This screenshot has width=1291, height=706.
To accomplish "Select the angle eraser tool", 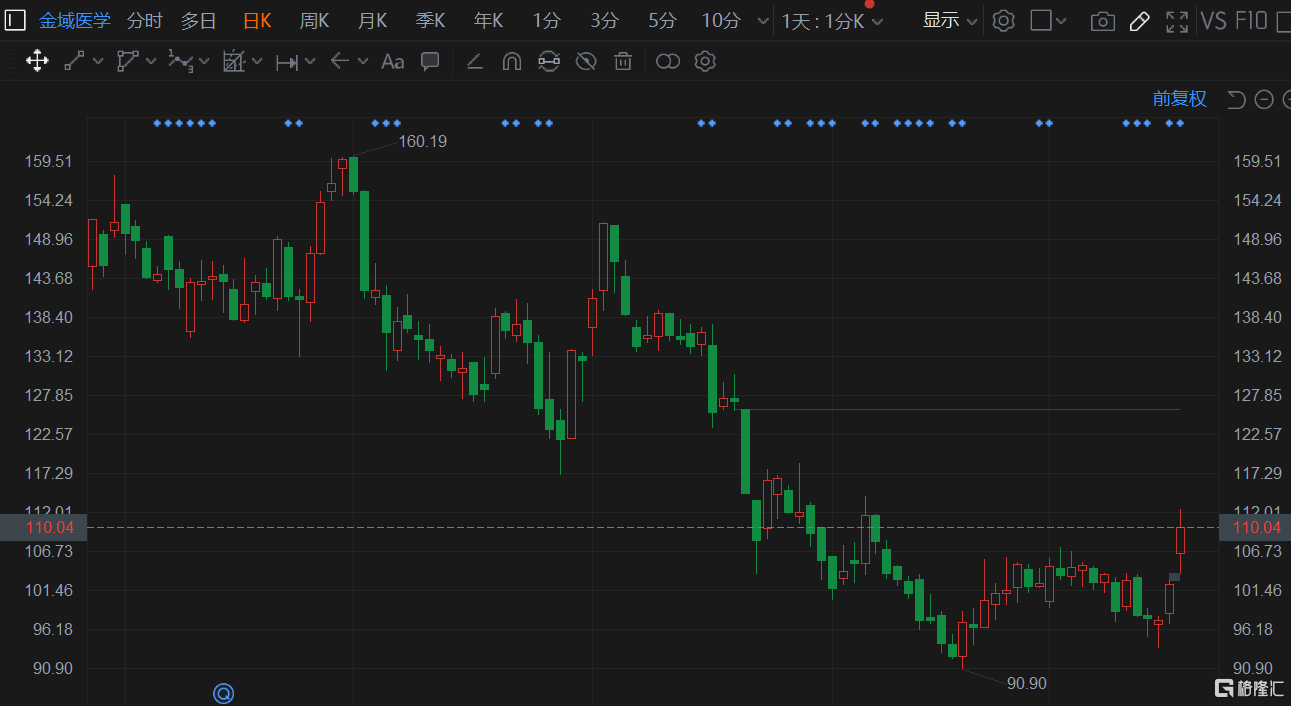I will (475, 61).
